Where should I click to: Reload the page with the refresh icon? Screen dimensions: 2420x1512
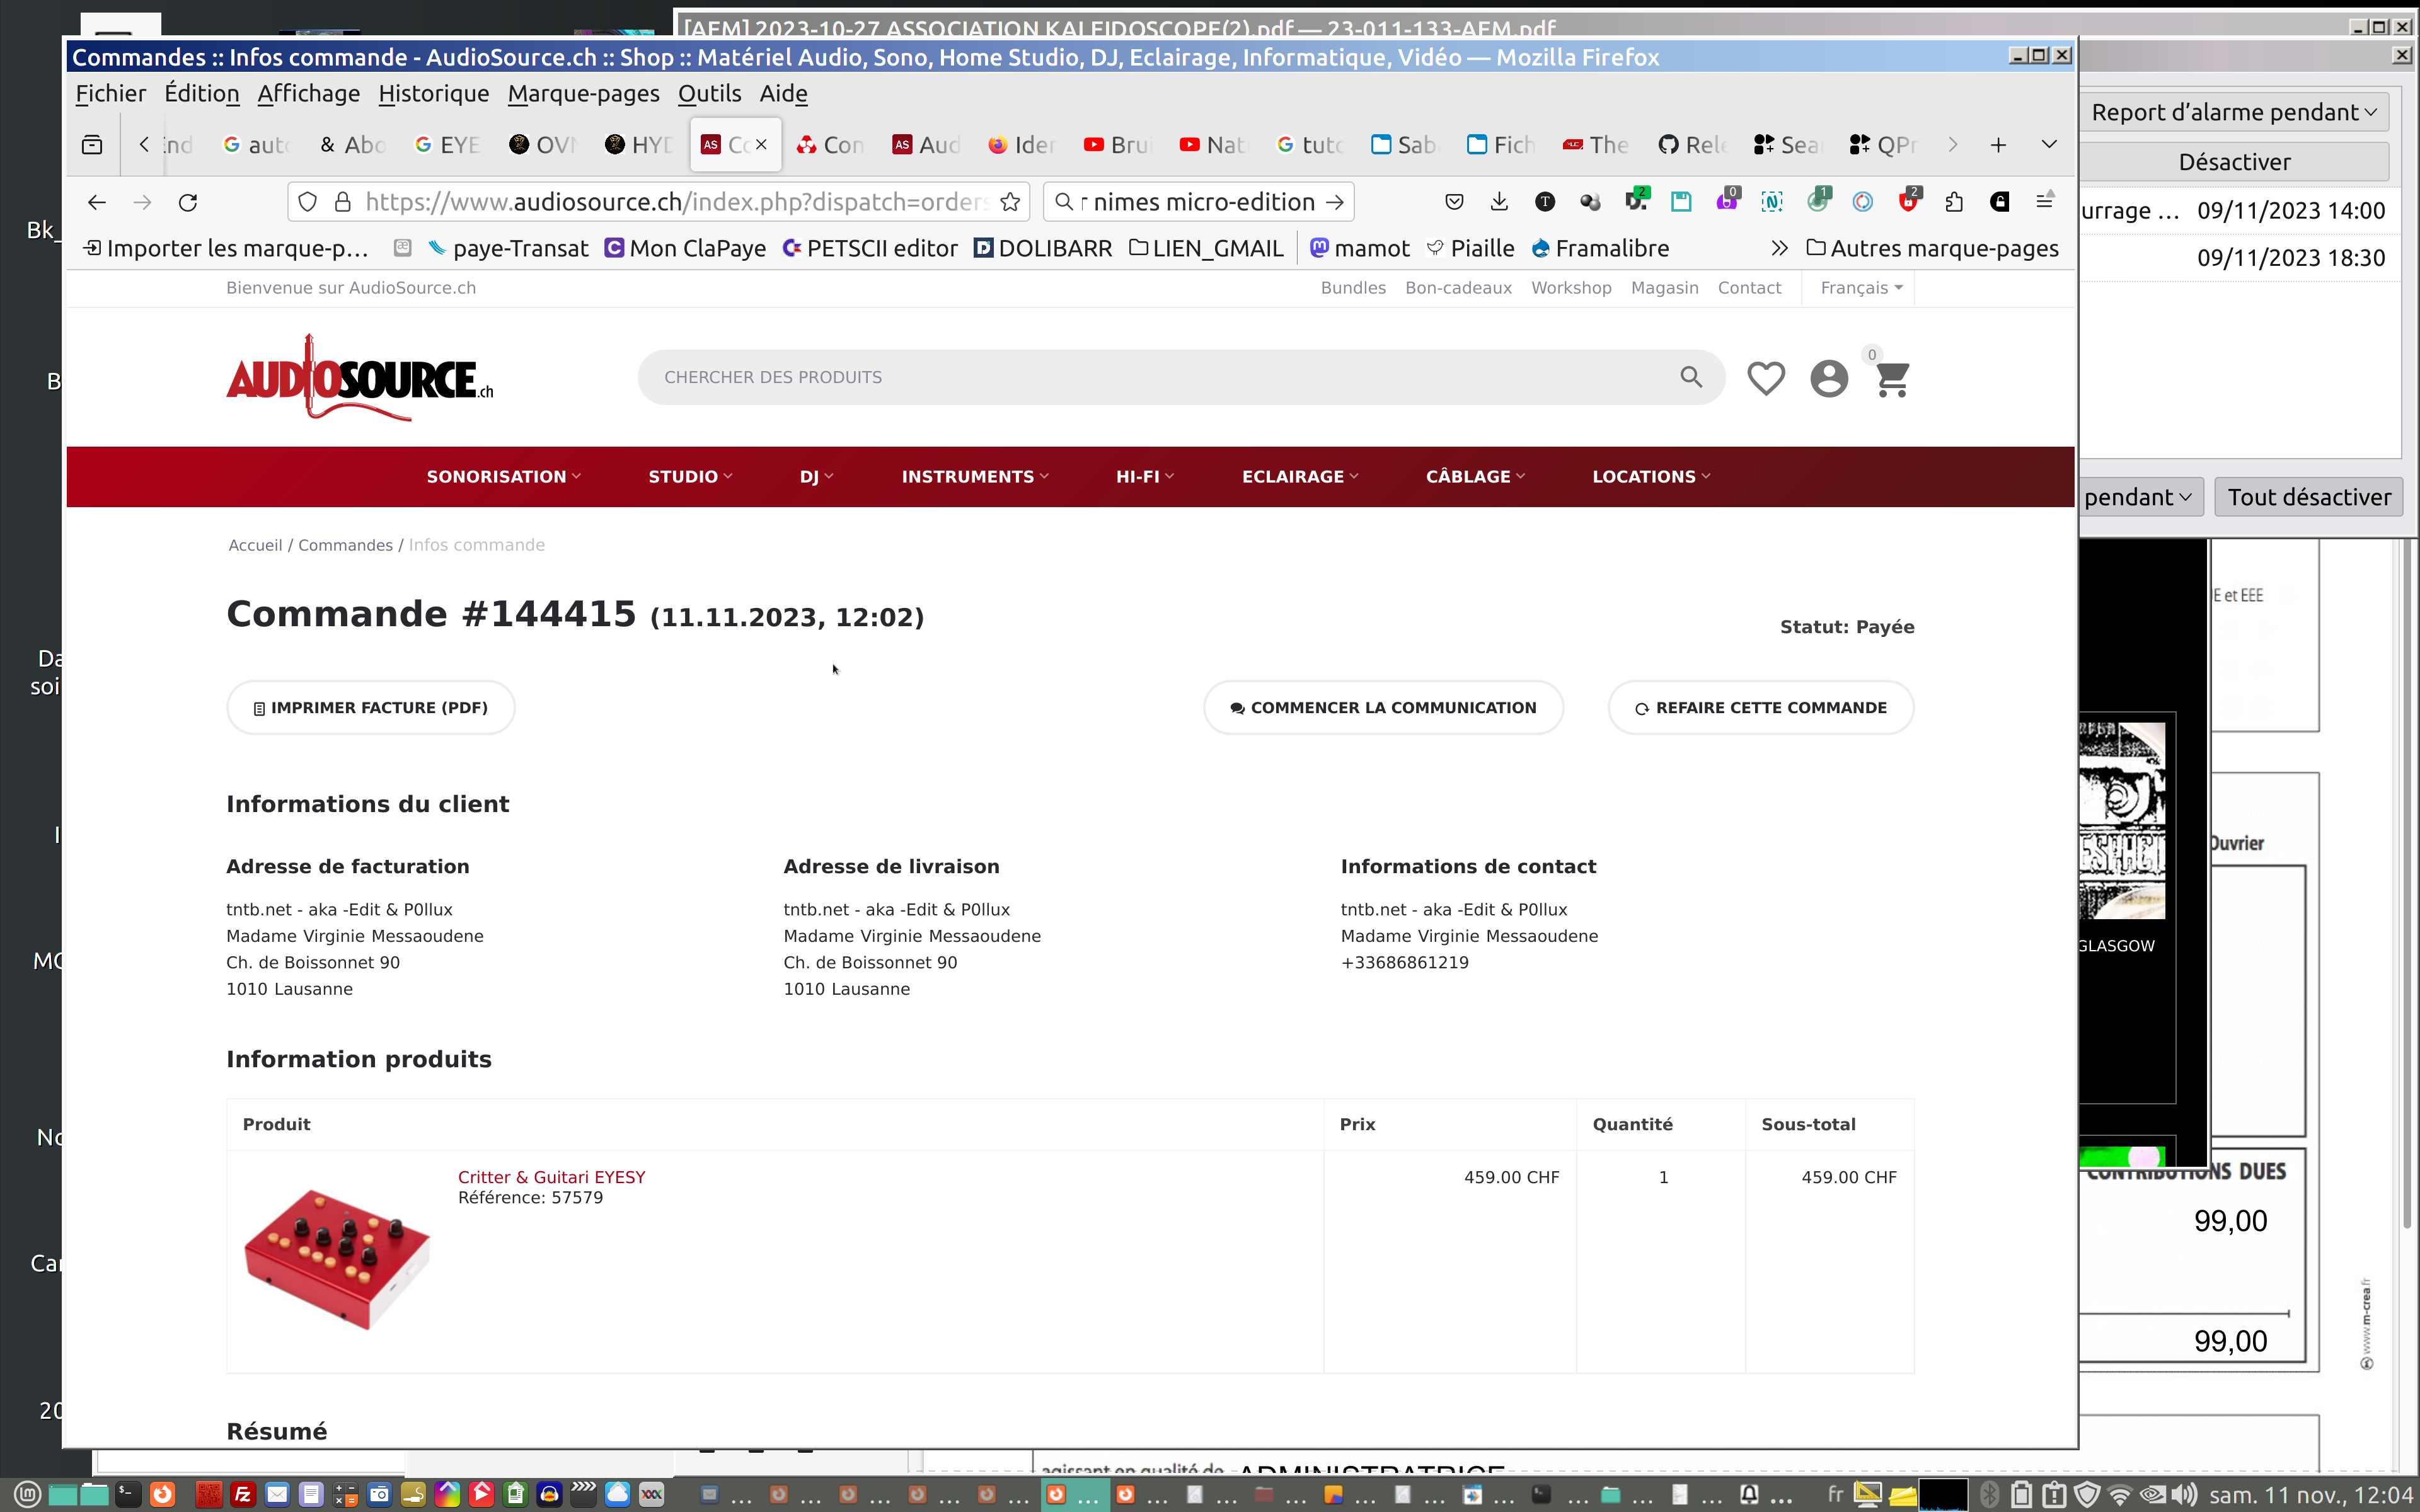[188, 202]
